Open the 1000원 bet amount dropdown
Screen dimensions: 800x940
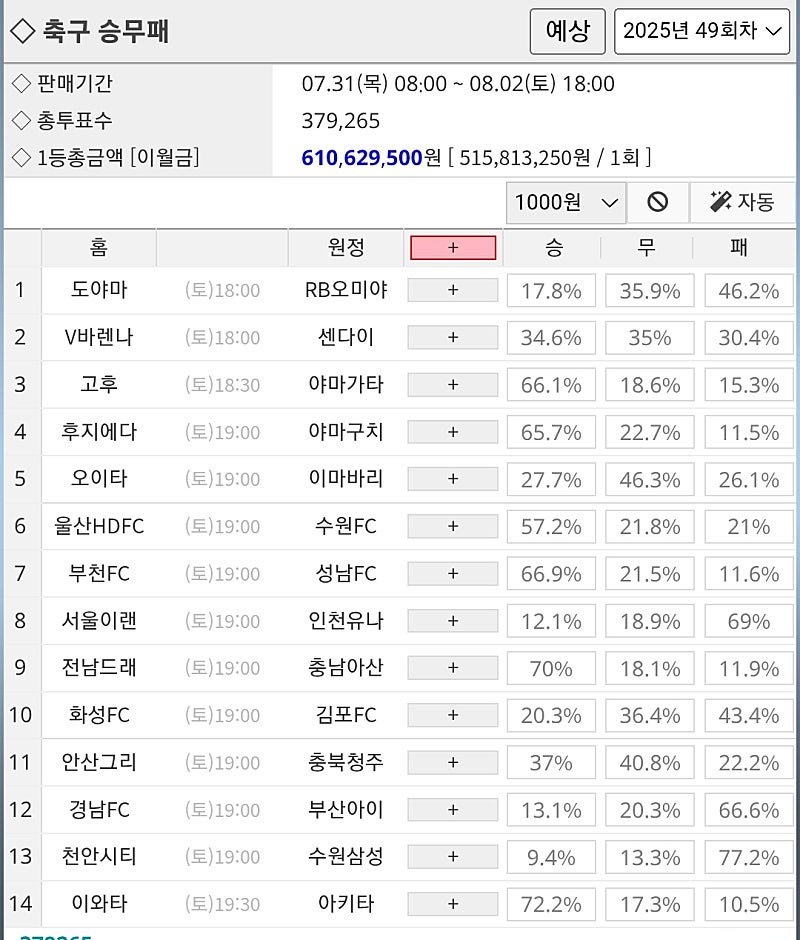click(x=566, y=203)
